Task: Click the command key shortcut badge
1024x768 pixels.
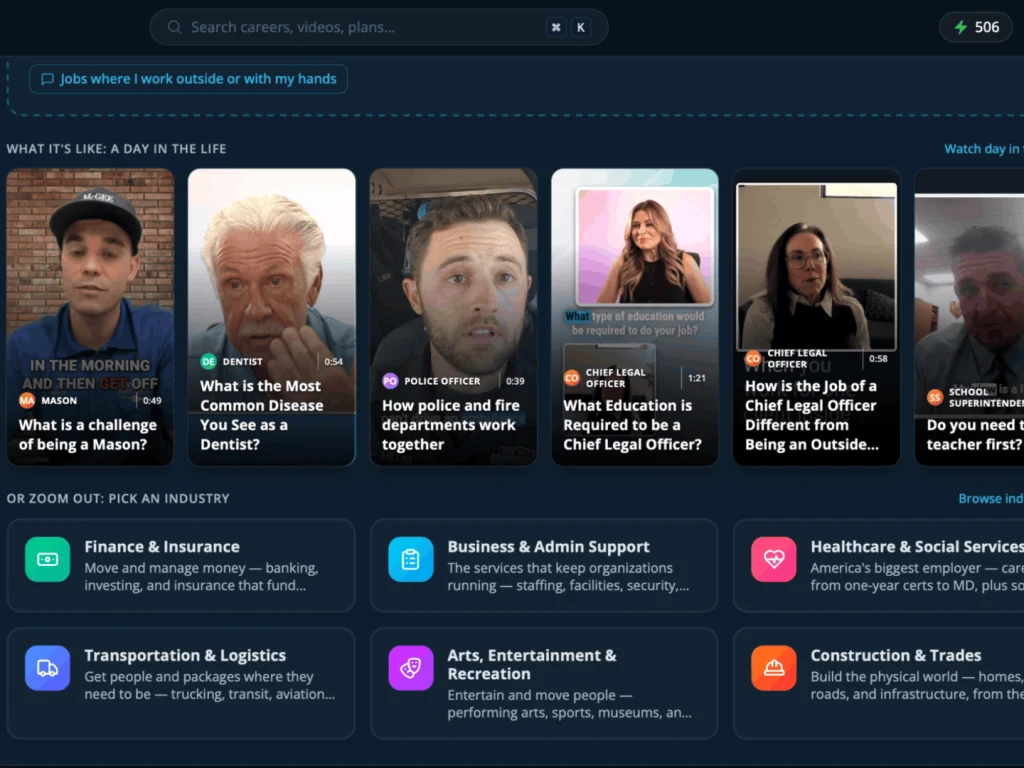Action: [556, 27]
